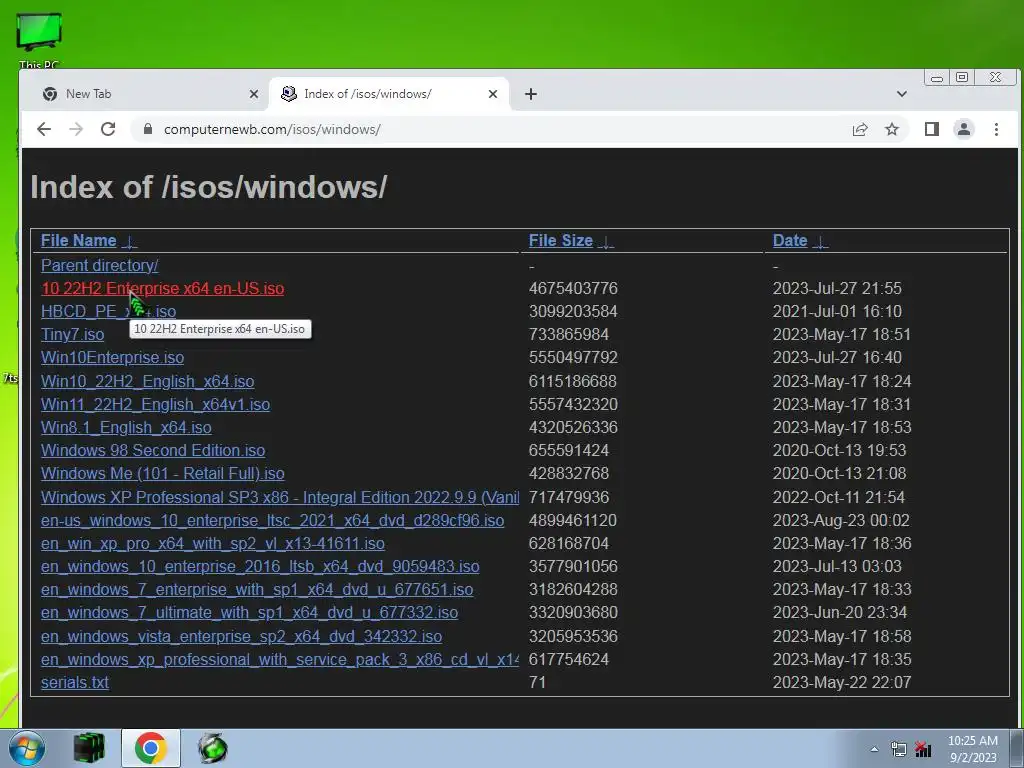Select the Index of /isos/windows/ tab
1024x768 pixels.
point(389,94)
